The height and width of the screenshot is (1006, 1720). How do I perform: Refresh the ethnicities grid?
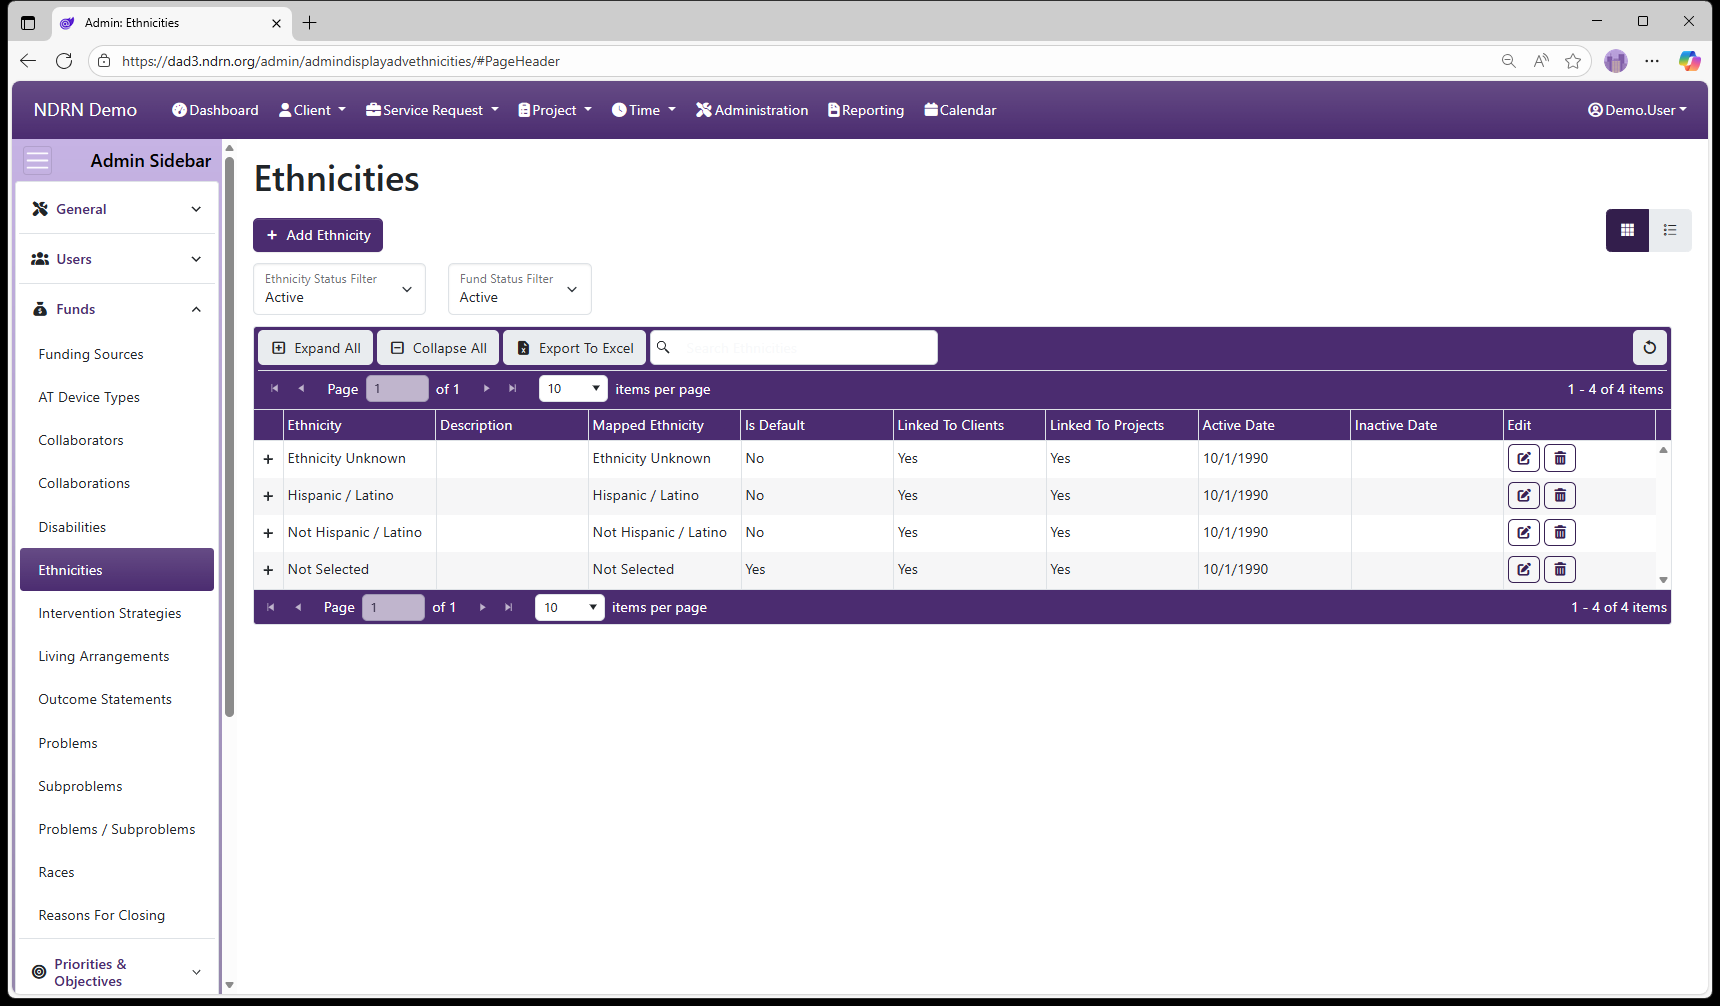click(x=1650, y=347)
